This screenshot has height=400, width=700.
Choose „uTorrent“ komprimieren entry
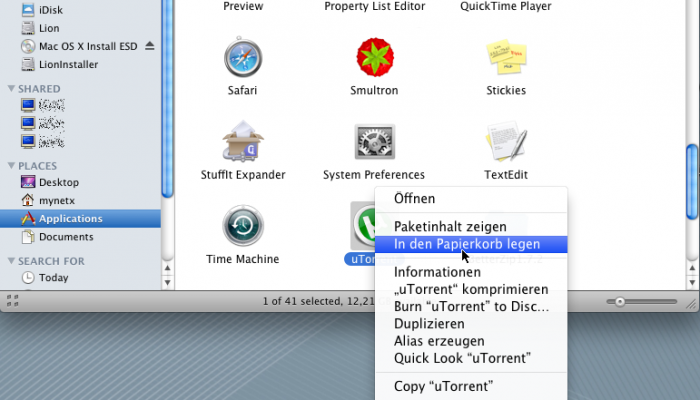[x=471, y=289]
